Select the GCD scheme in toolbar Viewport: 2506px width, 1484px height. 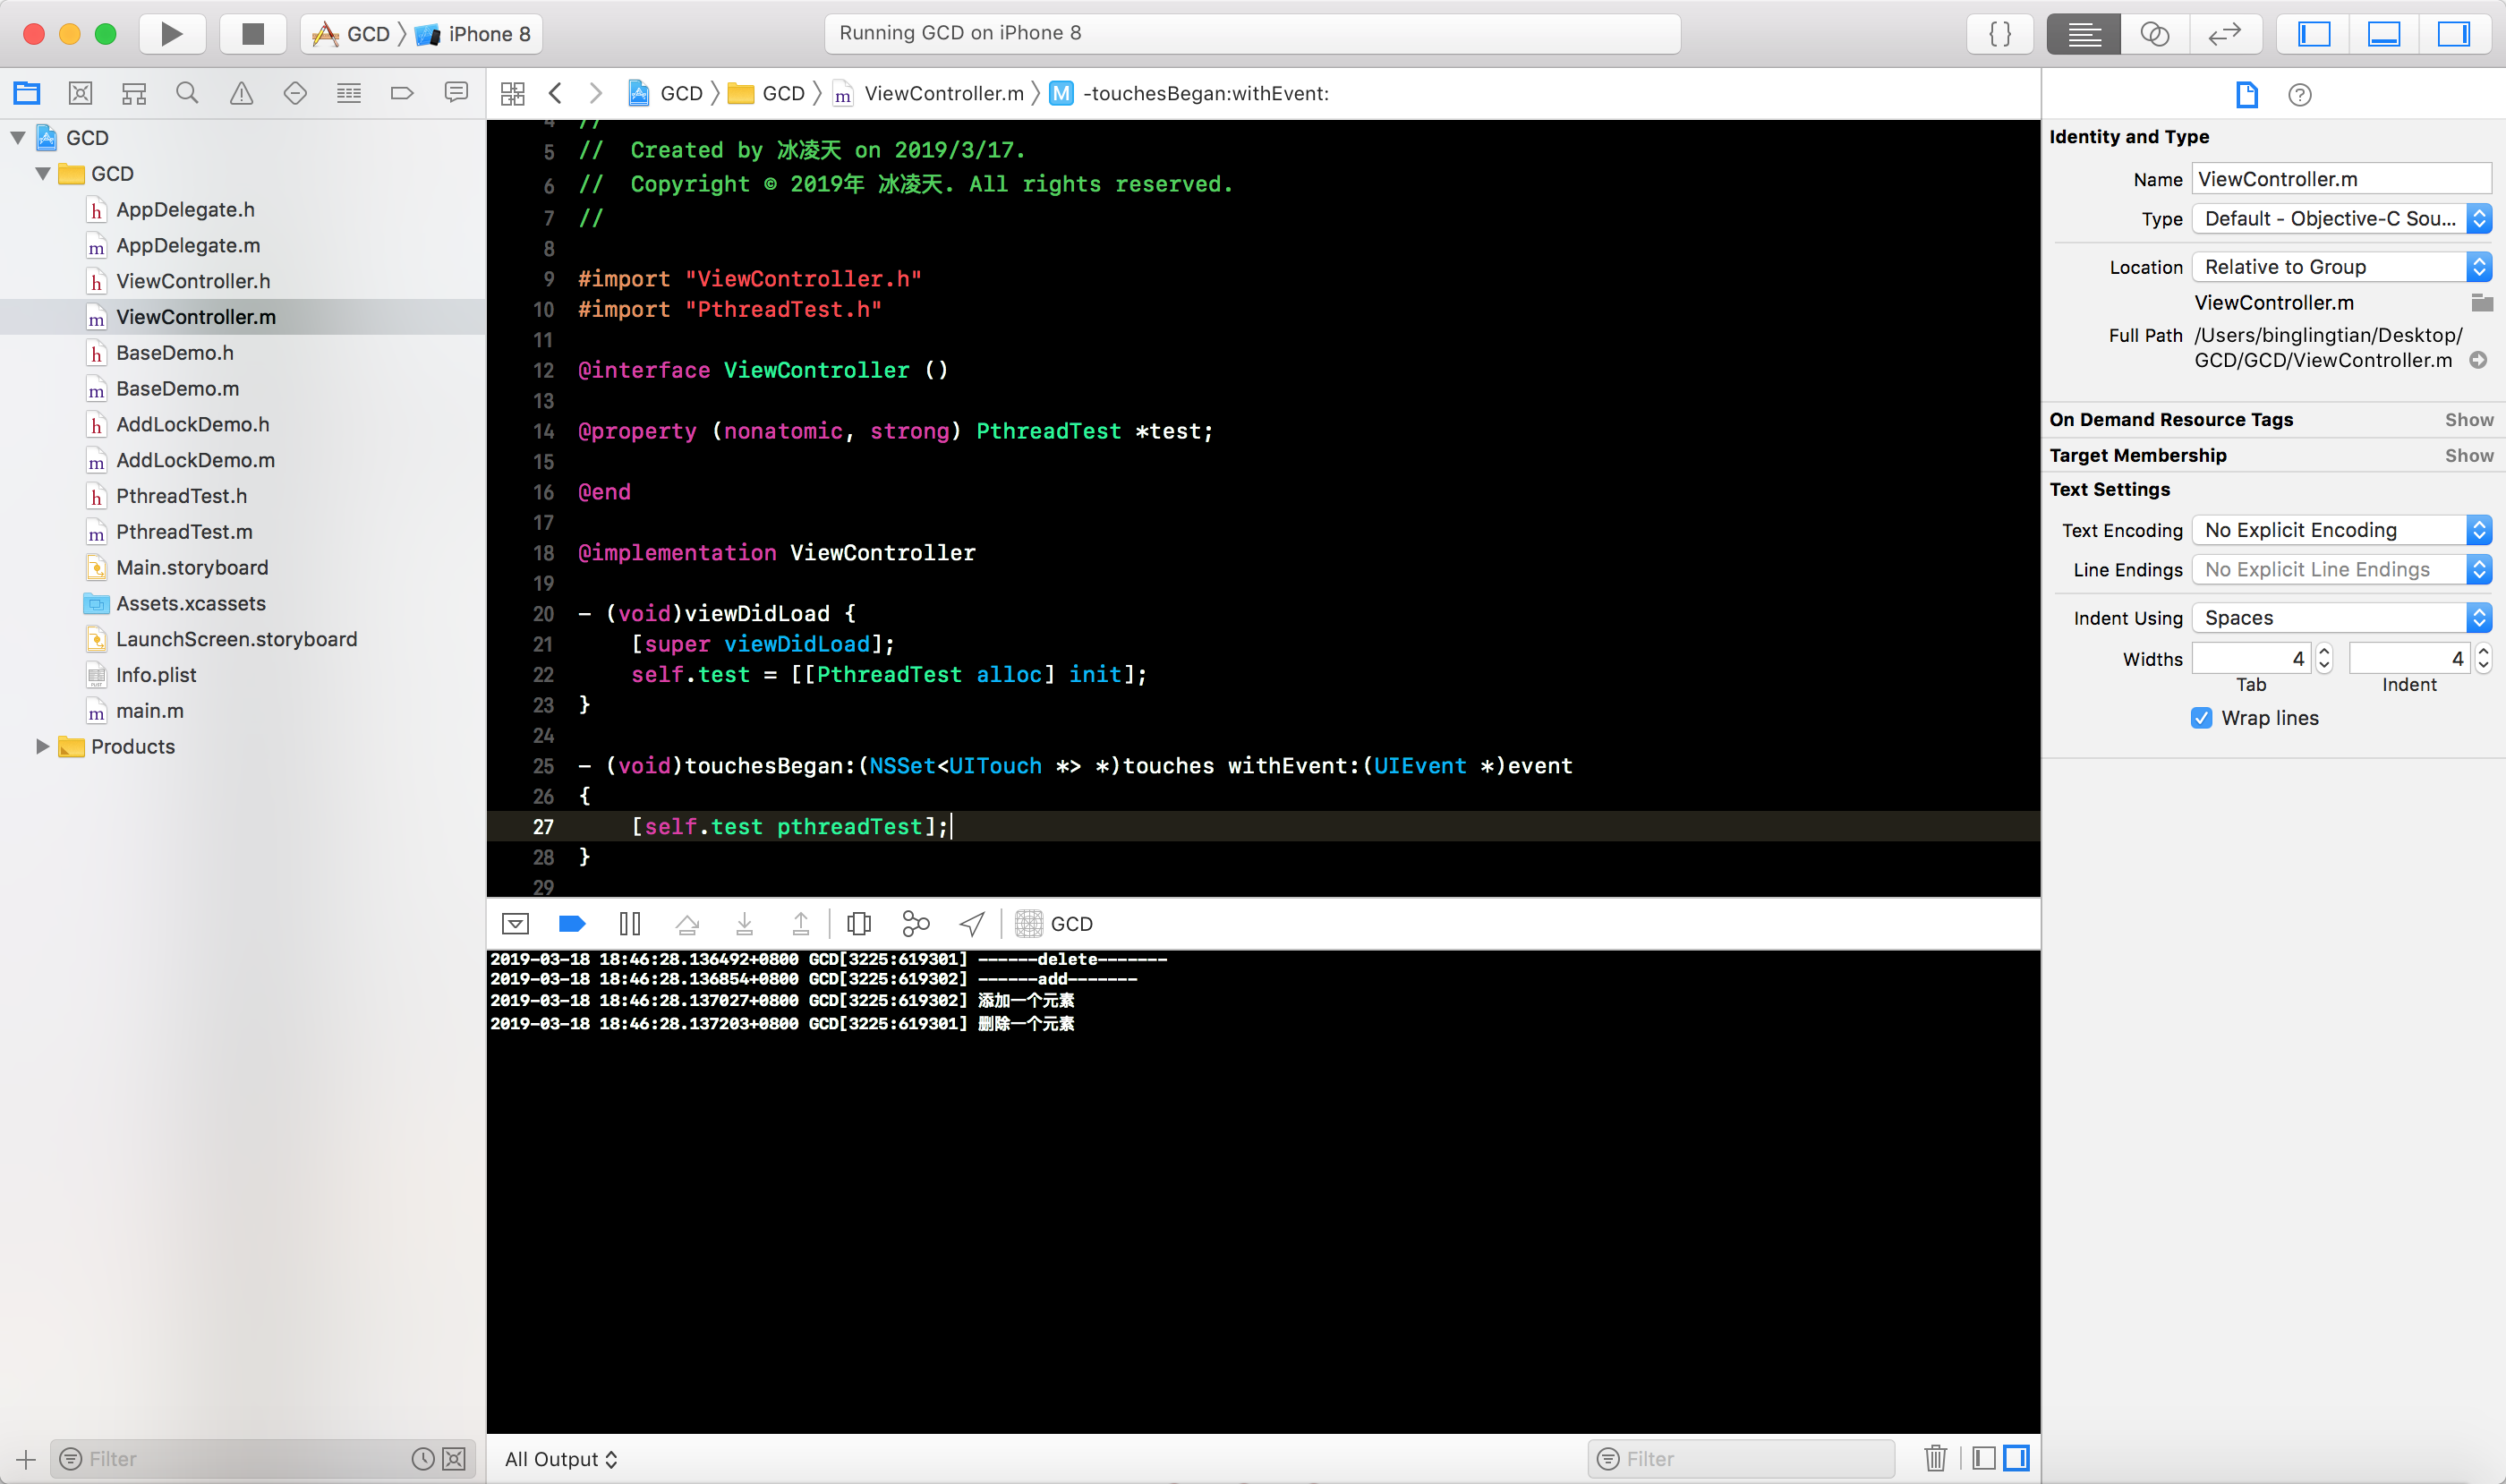(x=351, y=34)
